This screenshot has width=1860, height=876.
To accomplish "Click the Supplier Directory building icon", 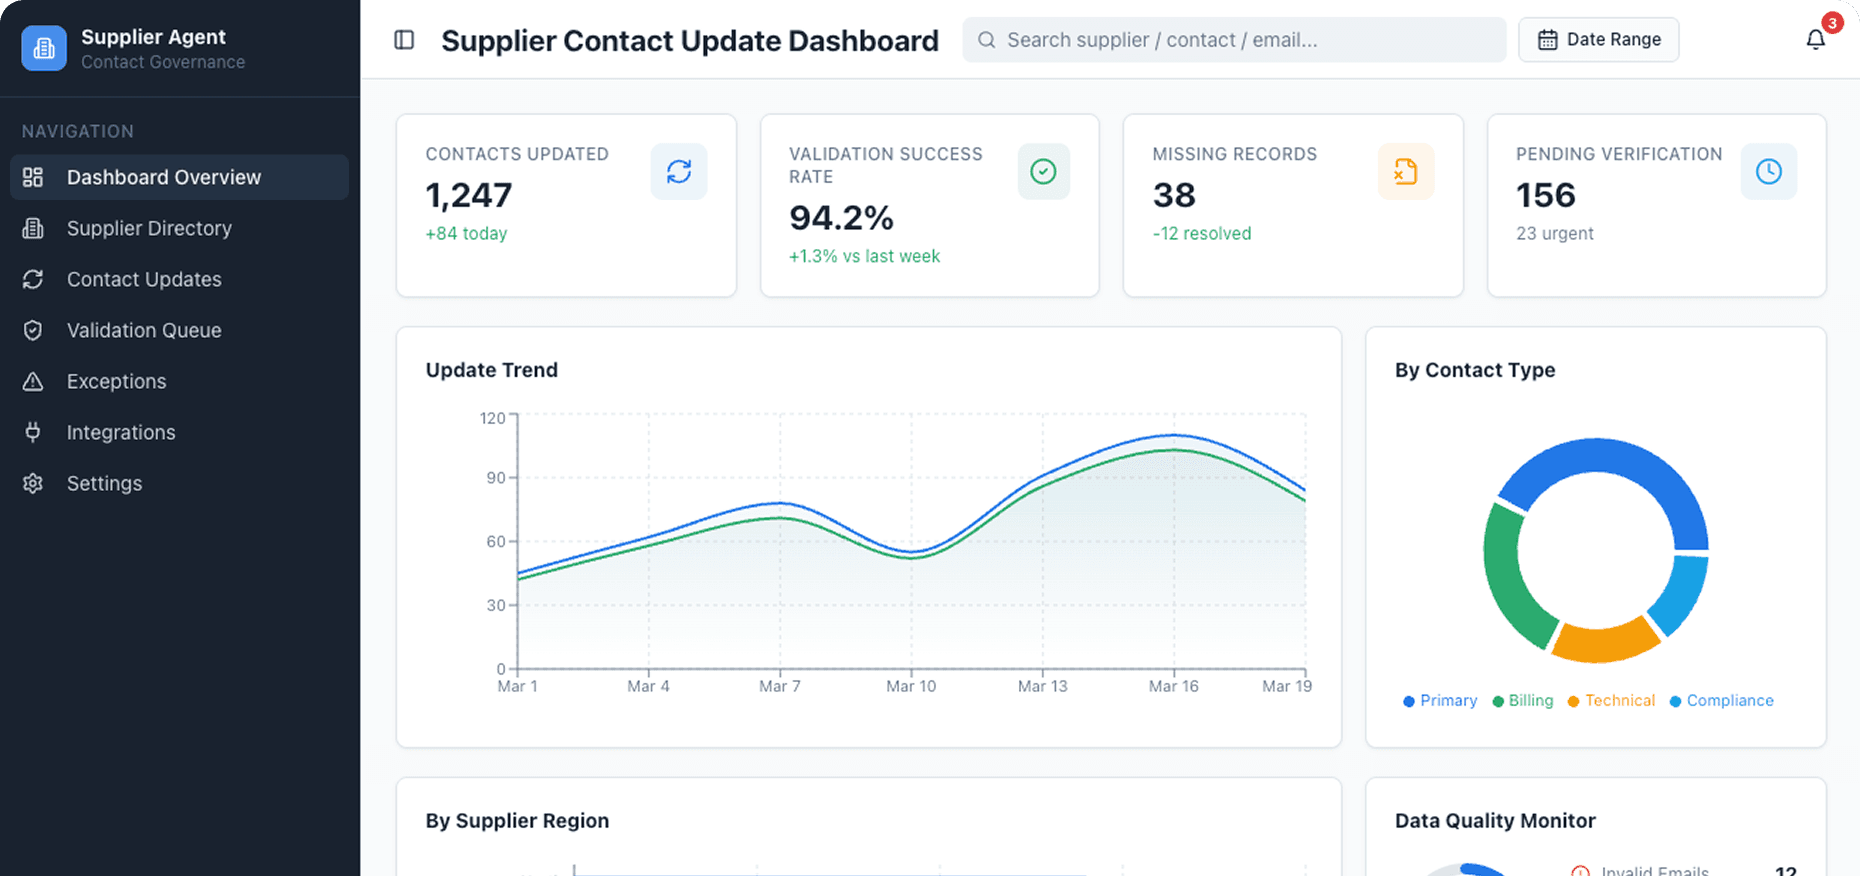I will click(33, 228).
